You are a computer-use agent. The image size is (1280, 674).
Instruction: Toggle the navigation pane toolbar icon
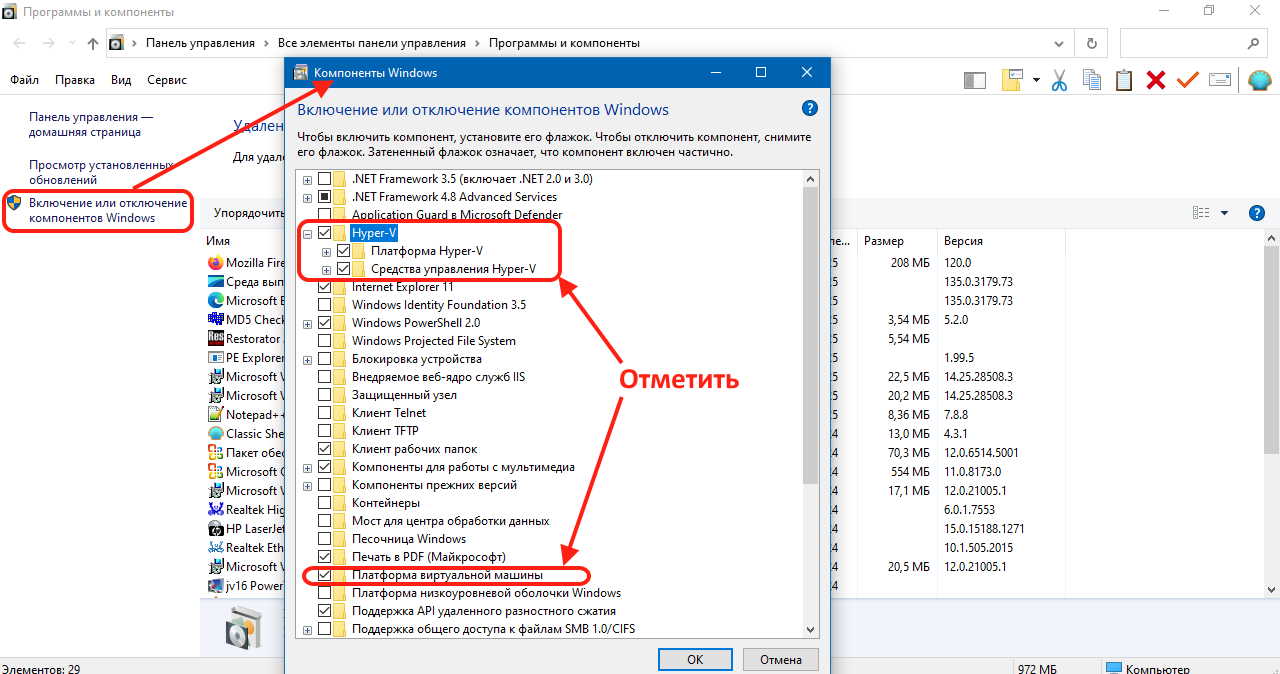(x=975, y=80)
